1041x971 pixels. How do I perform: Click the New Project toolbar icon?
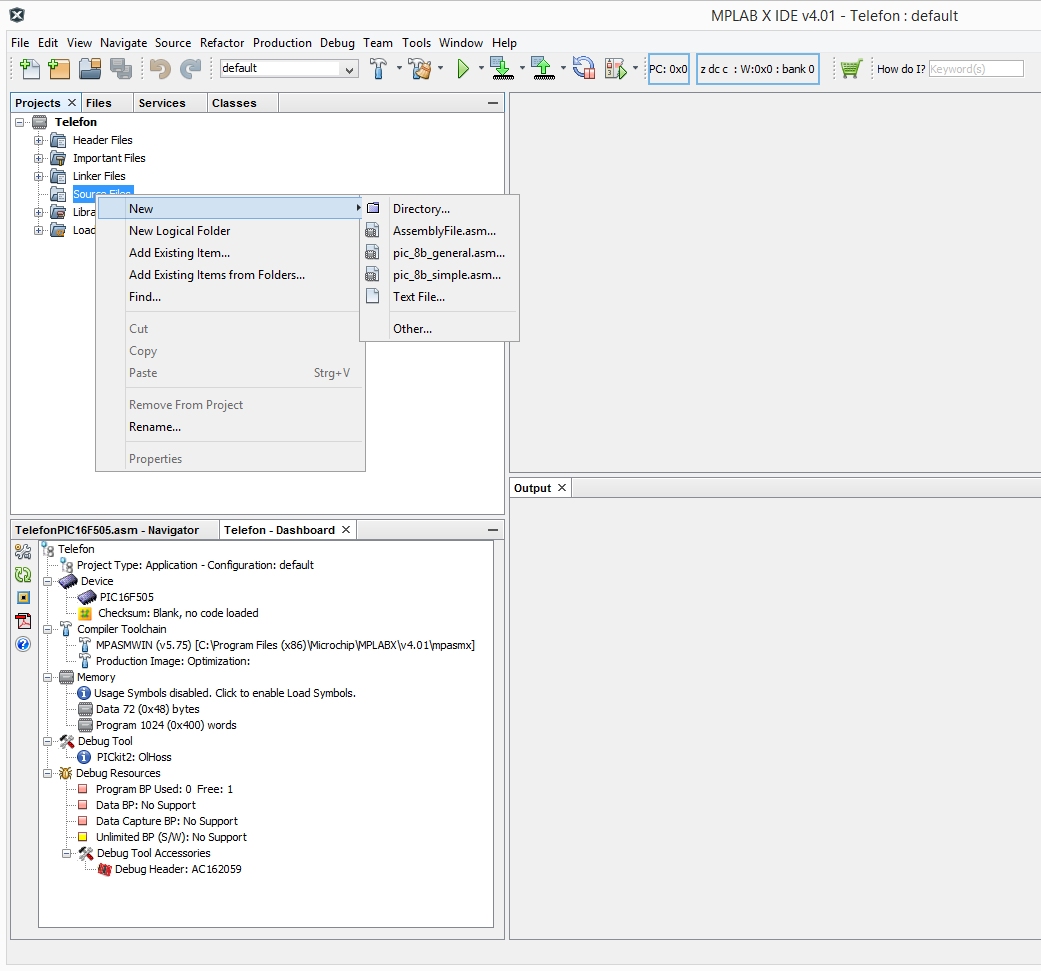[x=59, y=68]
